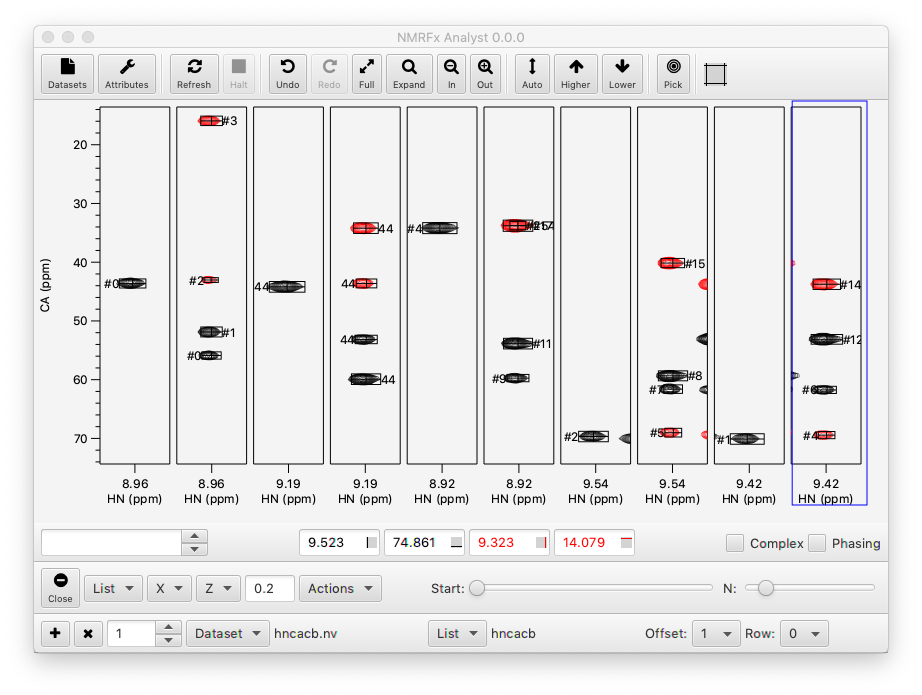
Task: Select peak label #3 in strip
Action: pos(230,121)
